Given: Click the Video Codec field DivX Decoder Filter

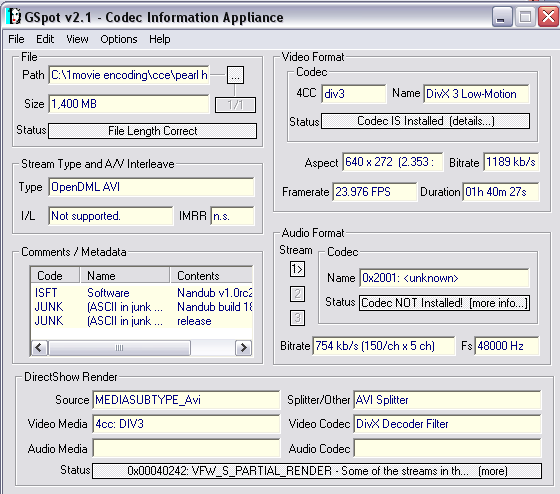Looking at the screenshot, I should (x=448, y=424).
